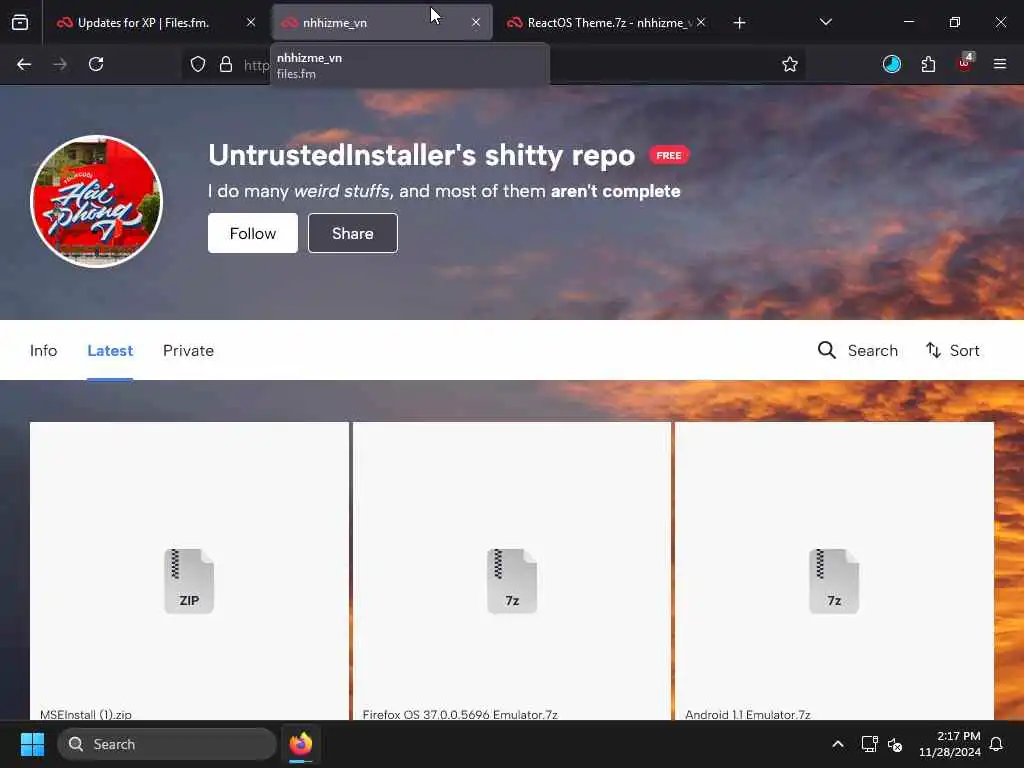Open MSEInstall (1).zip file card
1024x768 pixels.
(189, 571)
